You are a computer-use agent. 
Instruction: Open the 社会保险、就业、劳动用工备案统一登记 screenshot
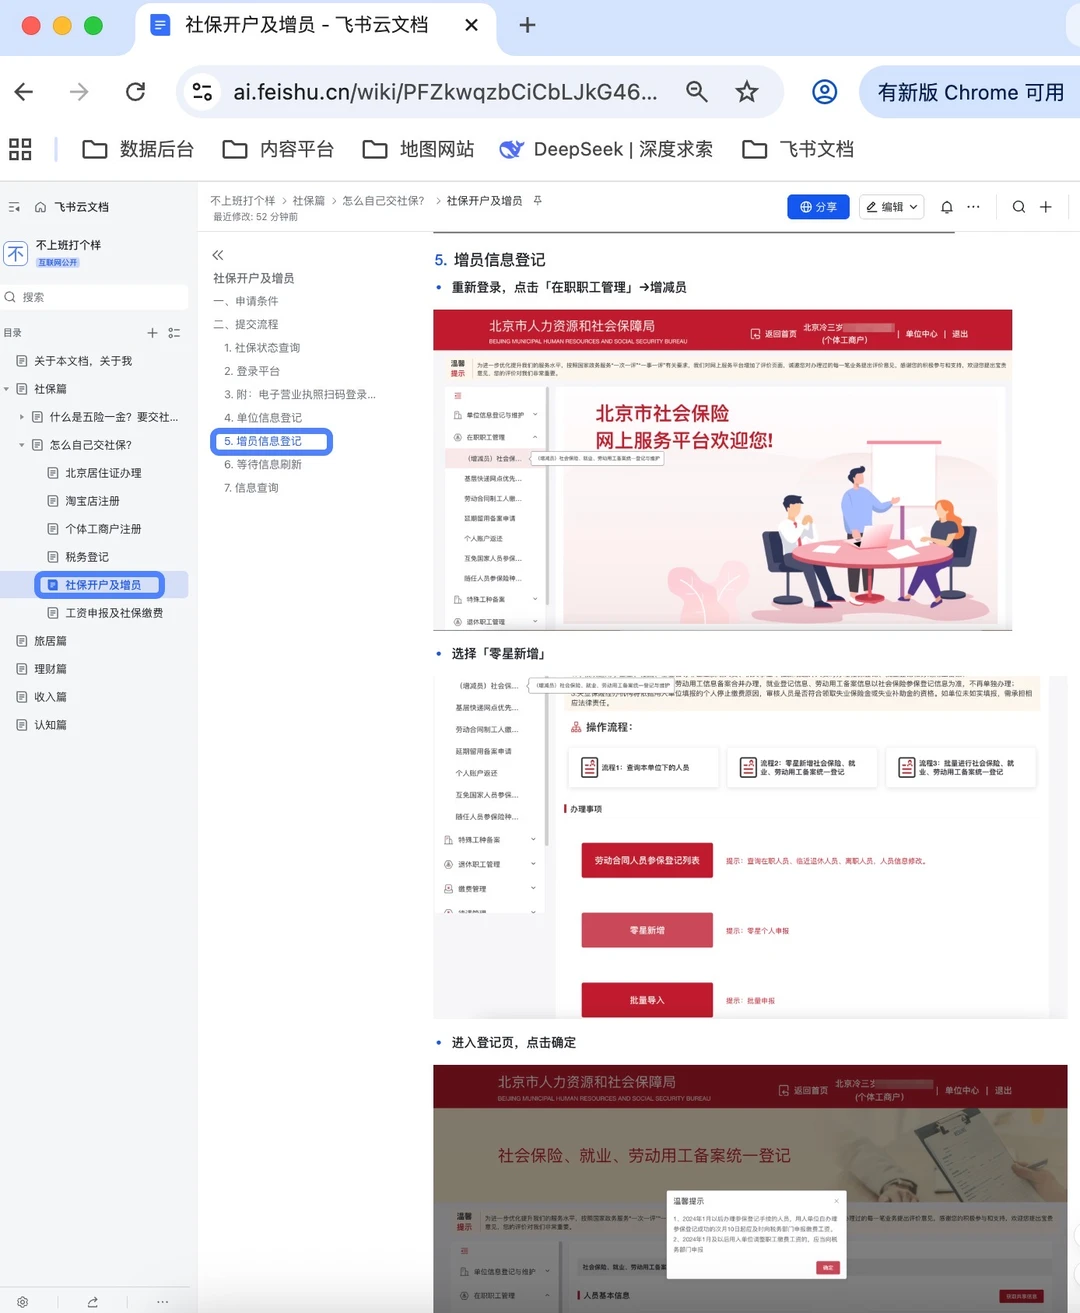(x=750, y=1189)
